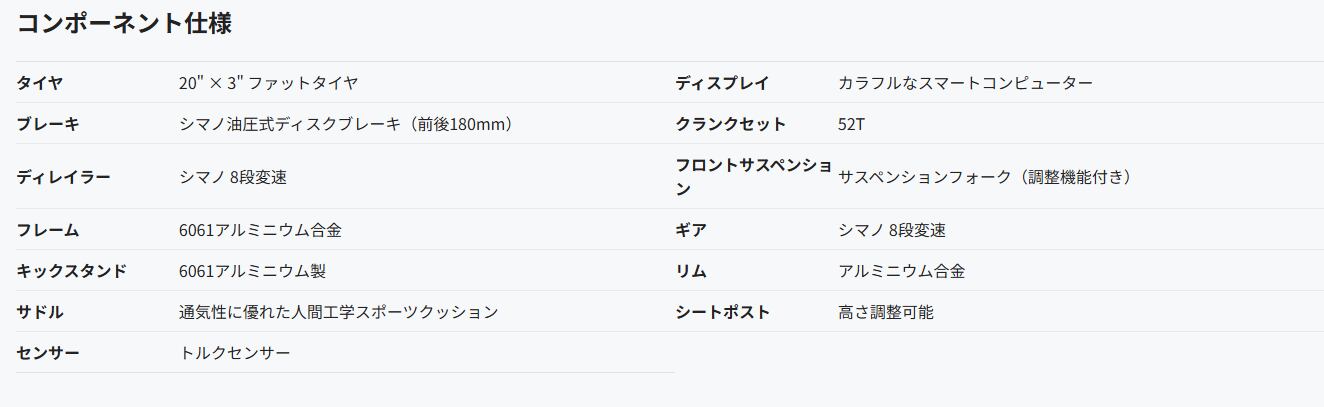Click the ブレーキ spec label
The height and width of the screenshot is (407, 1324).
pyautogui.click(x=47, y=124)
